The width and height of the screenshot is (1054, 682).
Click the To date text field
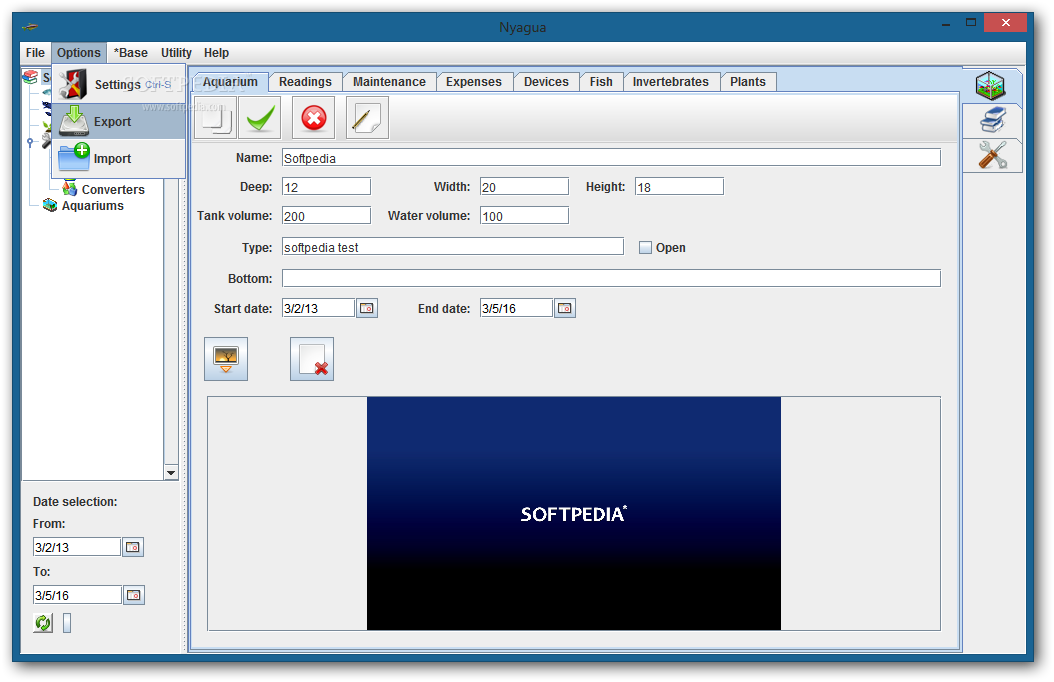coord(77,595)
